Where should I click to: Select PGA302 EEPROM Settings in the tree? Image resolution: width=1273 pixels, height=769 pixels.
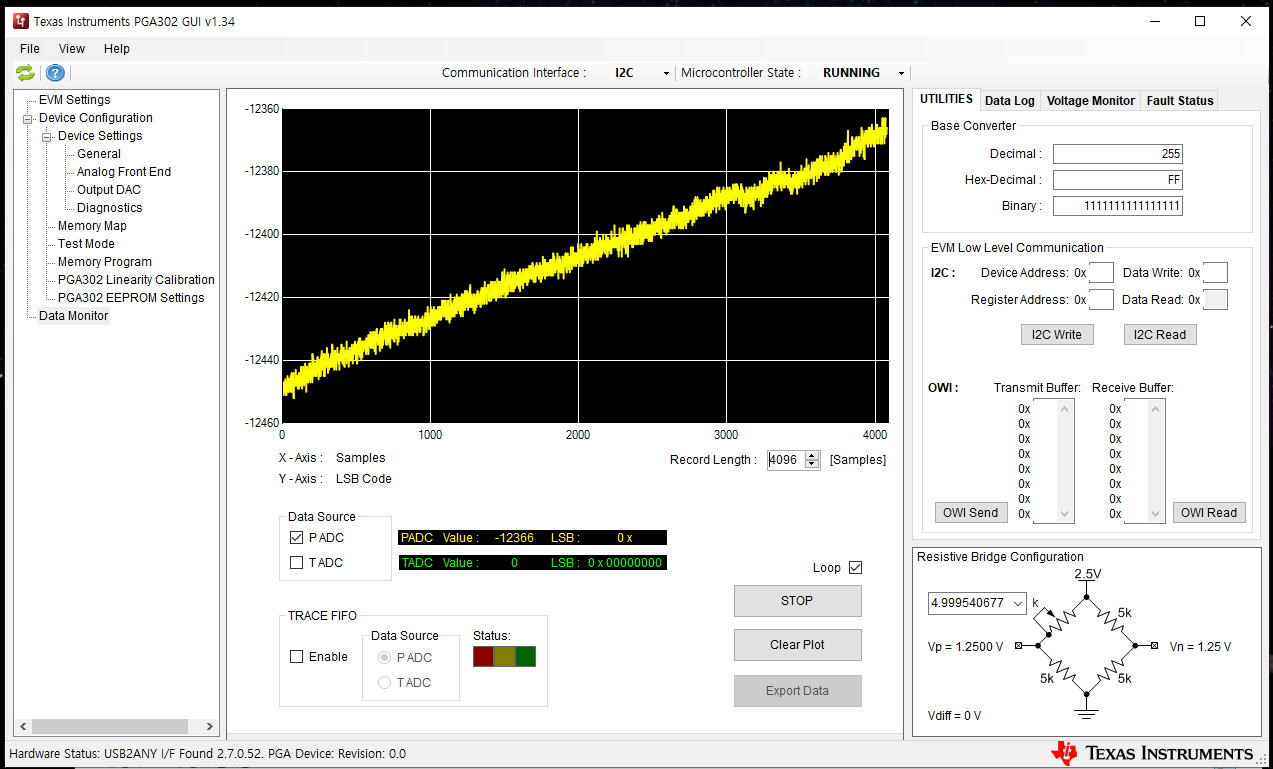point(131,298)
